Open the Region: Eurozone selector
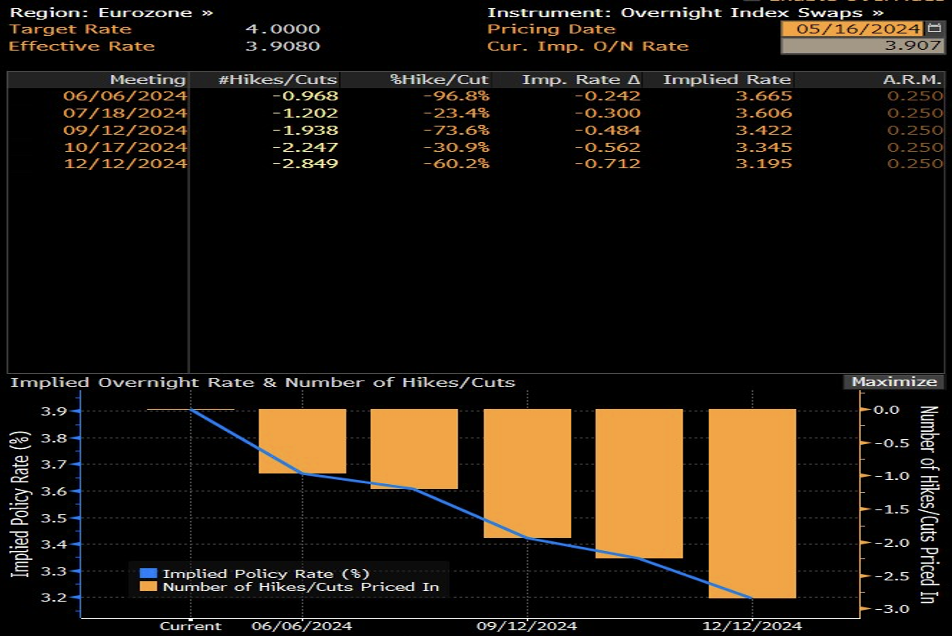Viewport: 952px width, 636px height. (112, 12)
